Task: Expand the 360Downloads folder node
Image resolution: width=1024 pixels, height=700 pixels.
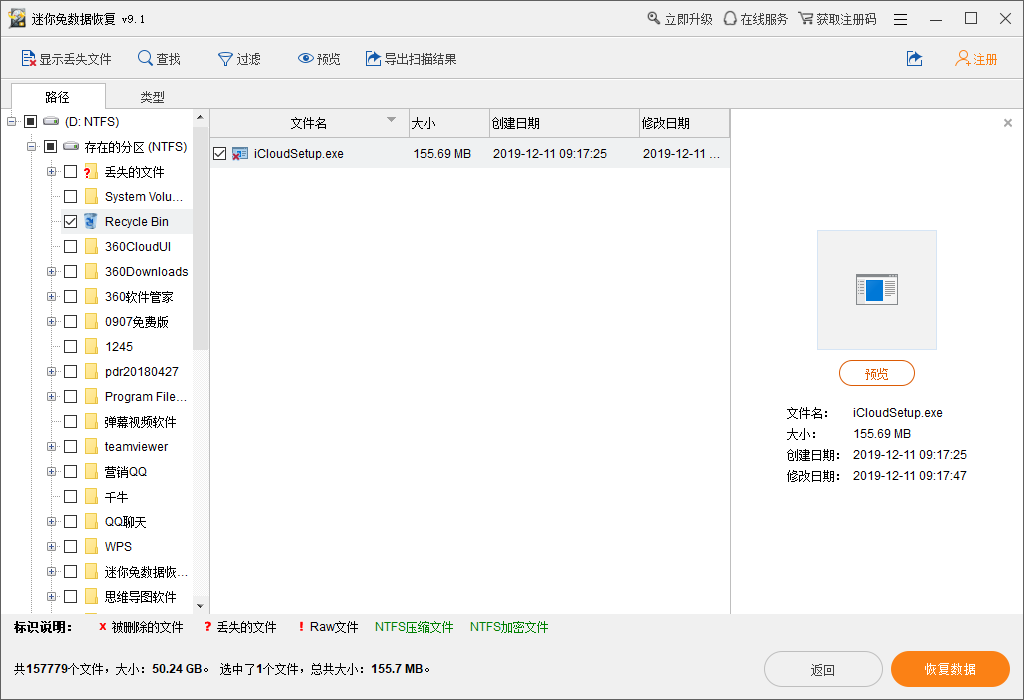Action: (51, 272)
